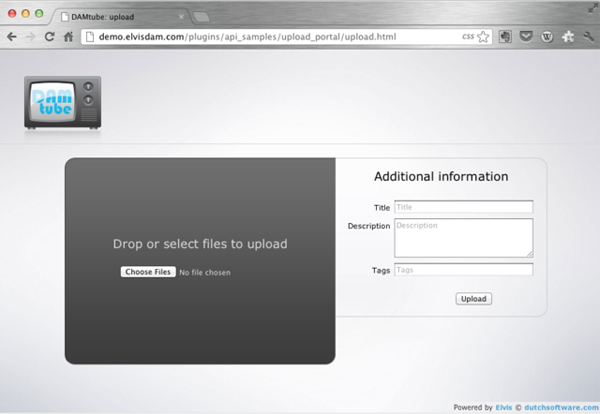600x414 pixels.
Task: Click the page icon in the address bar
Action: [90, 37]
